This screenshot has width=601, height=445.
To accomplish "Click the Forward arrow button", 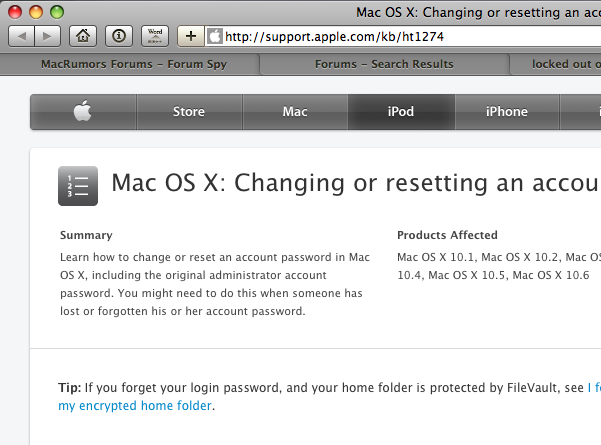I will click(x=47, y=36).
